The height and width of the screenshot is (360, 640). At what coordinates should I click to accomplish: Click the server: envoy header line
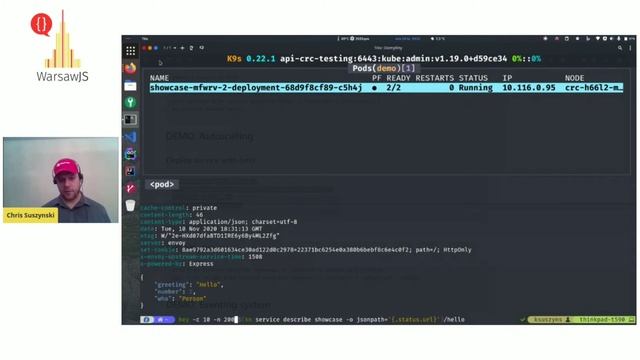tap(163, 243)
